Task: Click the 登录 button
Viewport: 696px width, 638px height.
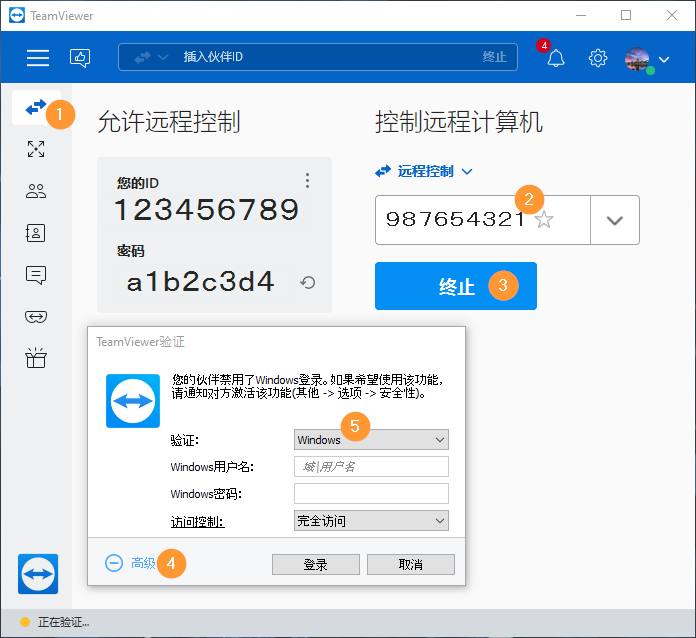Action: pyautogui.click(x=316, y=564)
